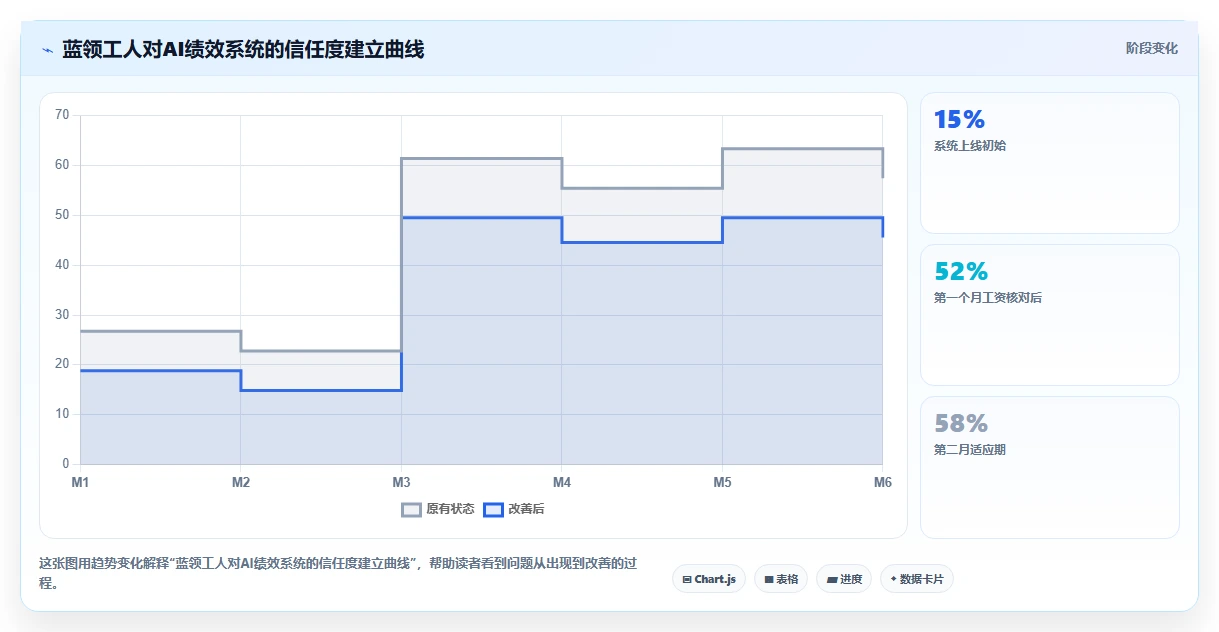1219x632 pixels.
Task: Click the star icon in 数据卡片 chip
Action: (893, 578)
